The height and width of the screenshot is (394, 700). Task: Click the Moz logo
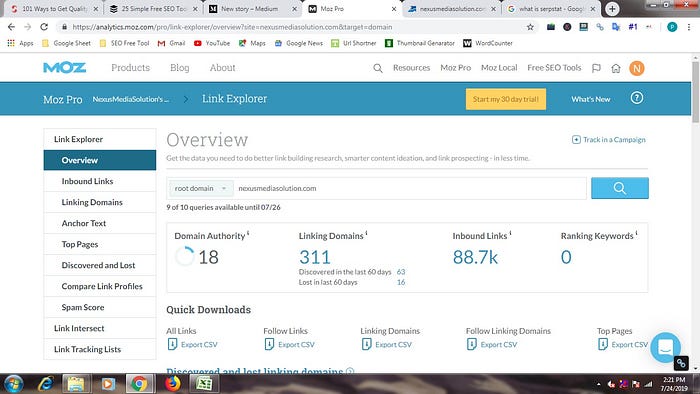65,68
